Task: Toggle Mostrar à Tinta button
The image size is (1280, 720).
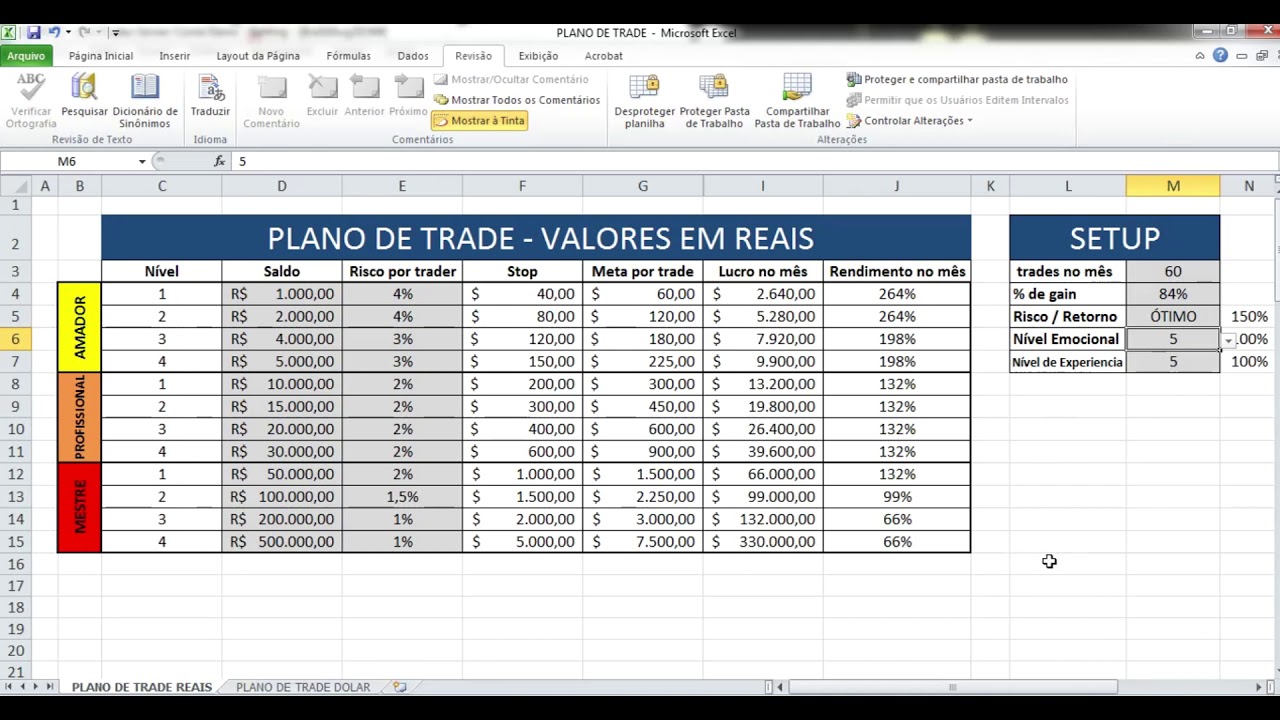Action: [x=479, y=120]
